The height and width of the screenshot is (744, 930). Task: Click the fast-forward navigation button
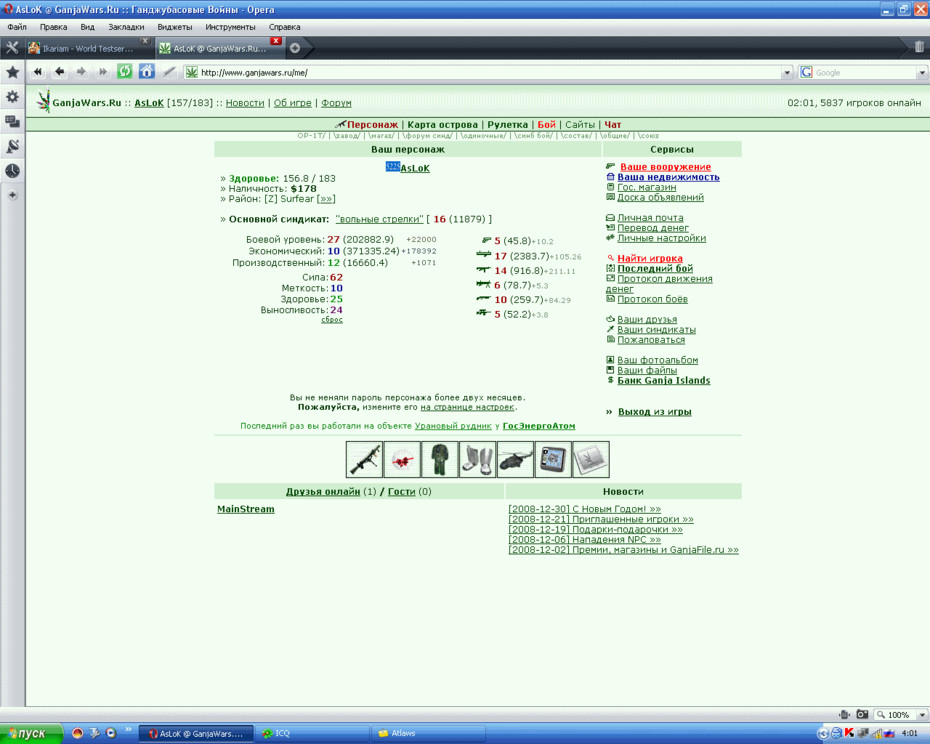coord(103,72)
